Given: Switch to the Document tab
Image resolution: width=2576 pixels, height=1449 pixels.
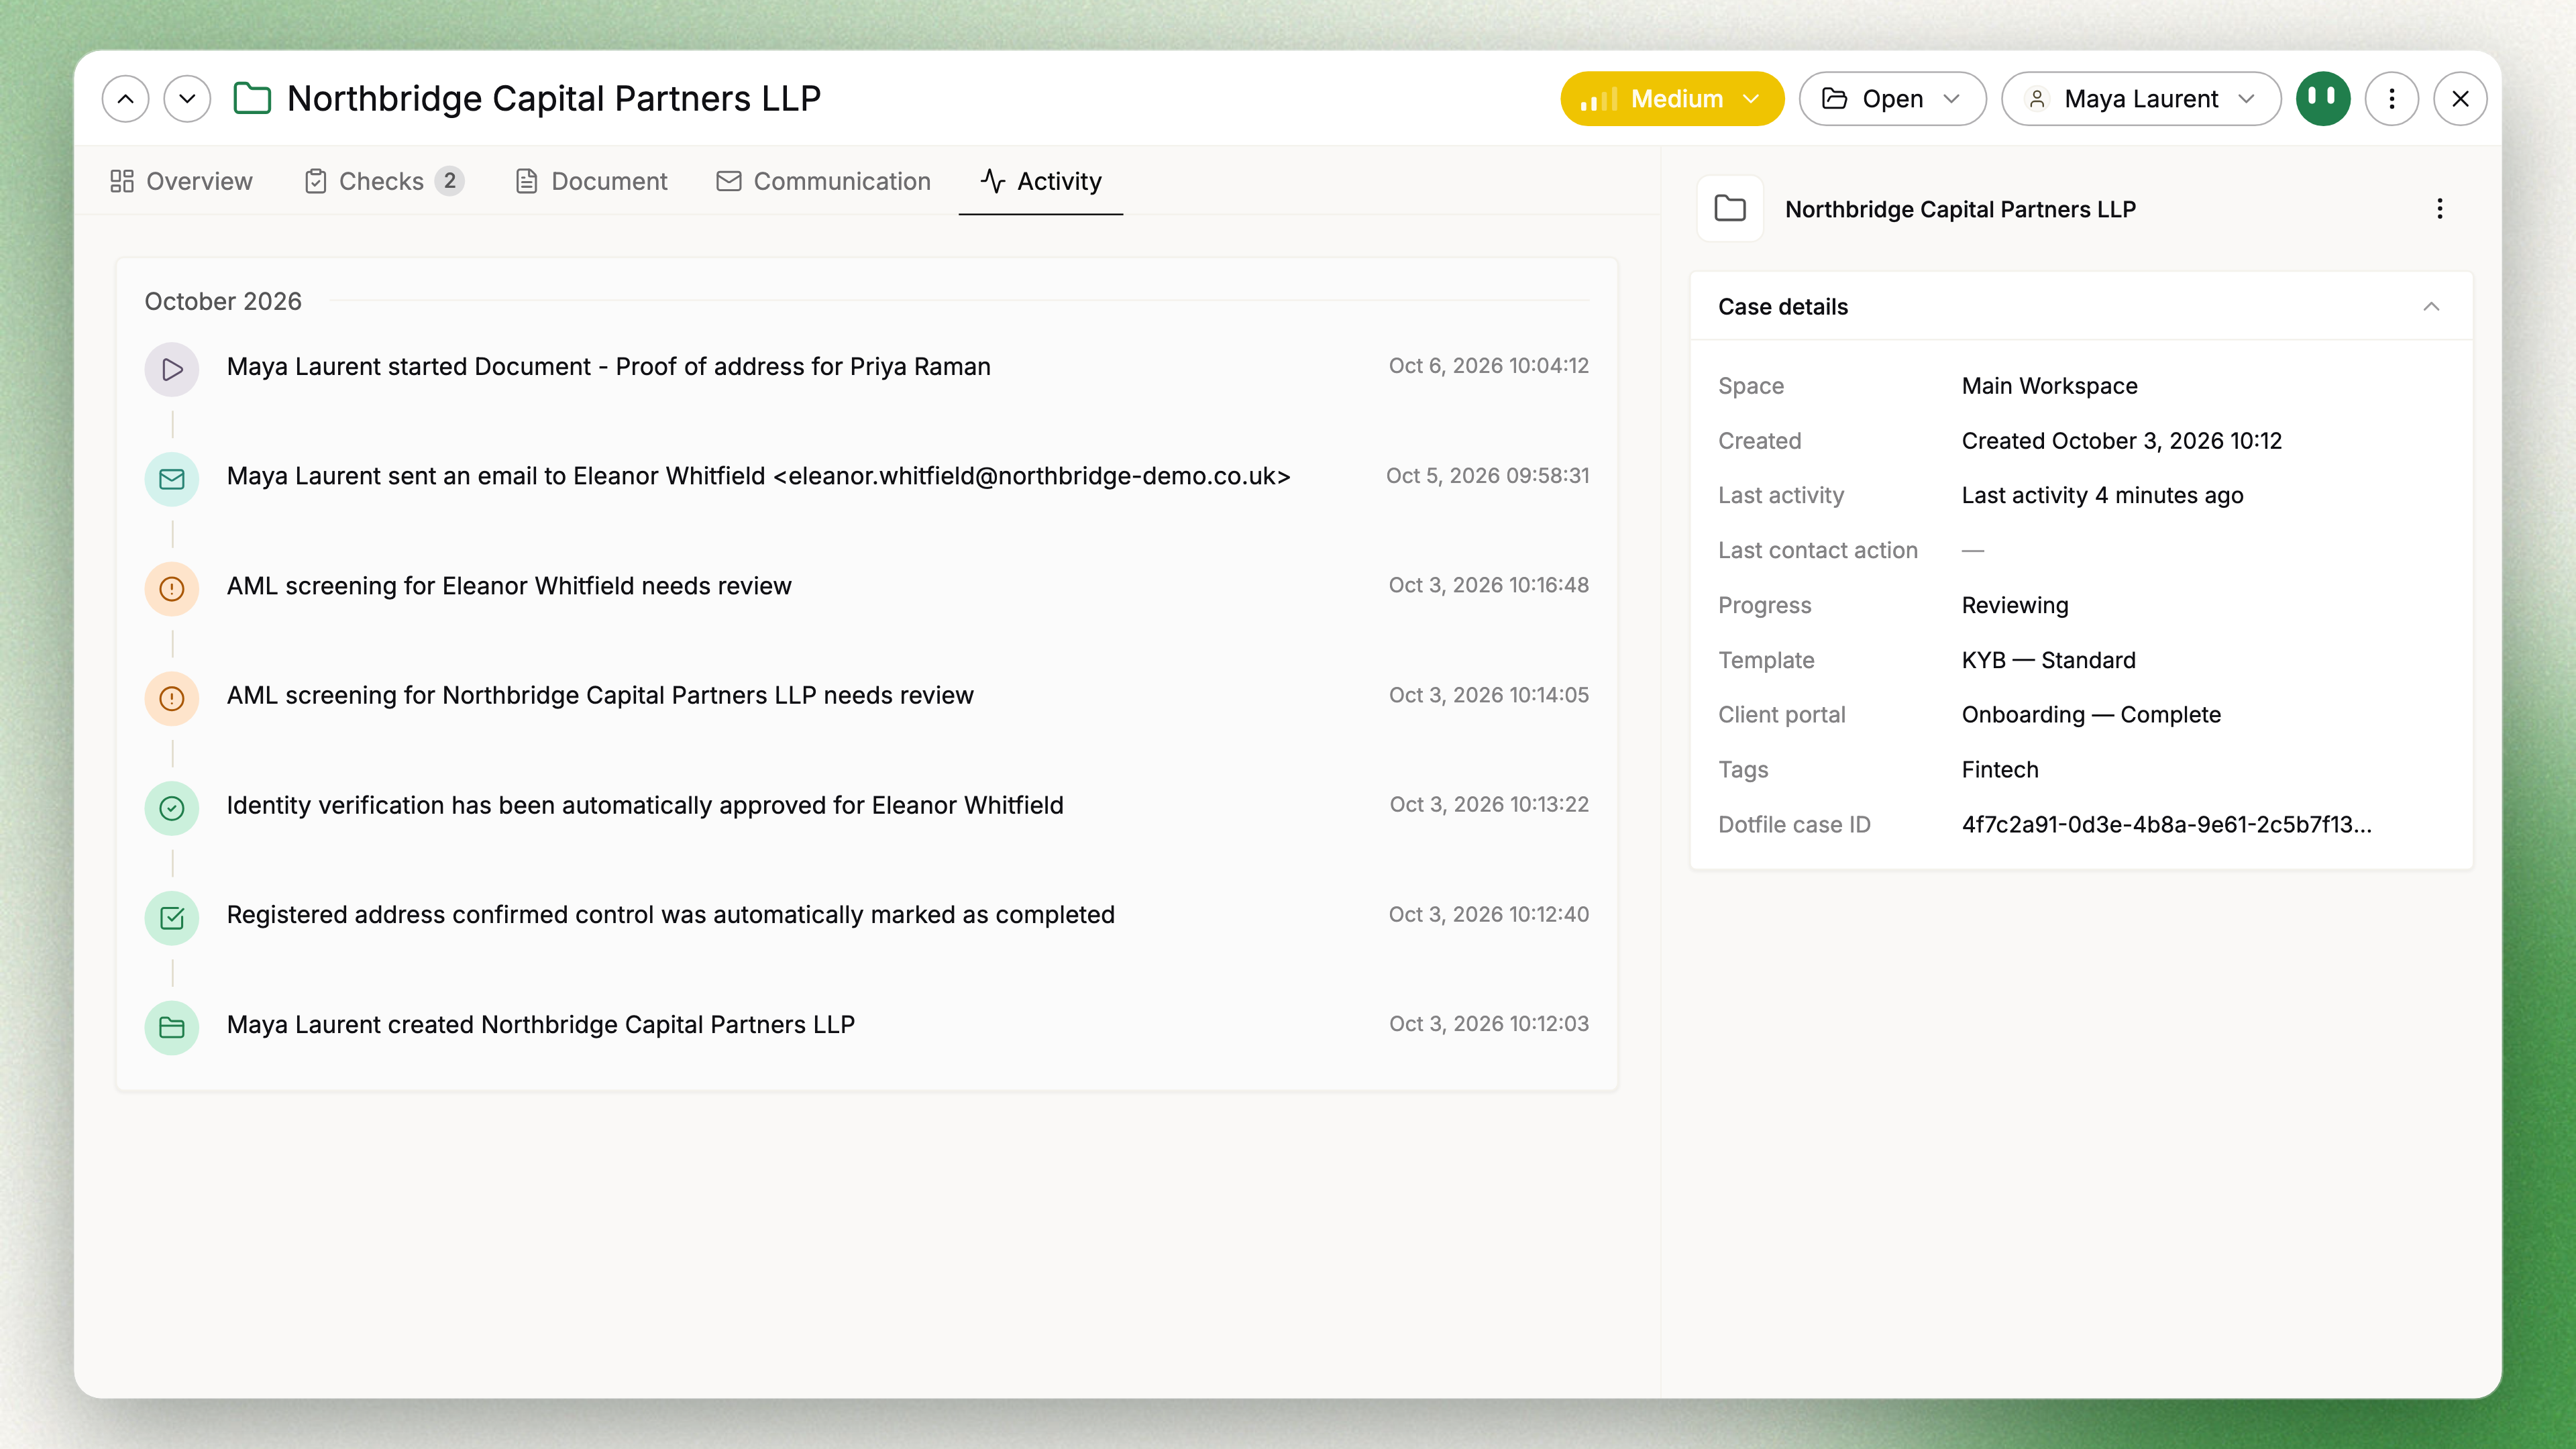Looking at the screenshot, I should [x=591, y=181].
